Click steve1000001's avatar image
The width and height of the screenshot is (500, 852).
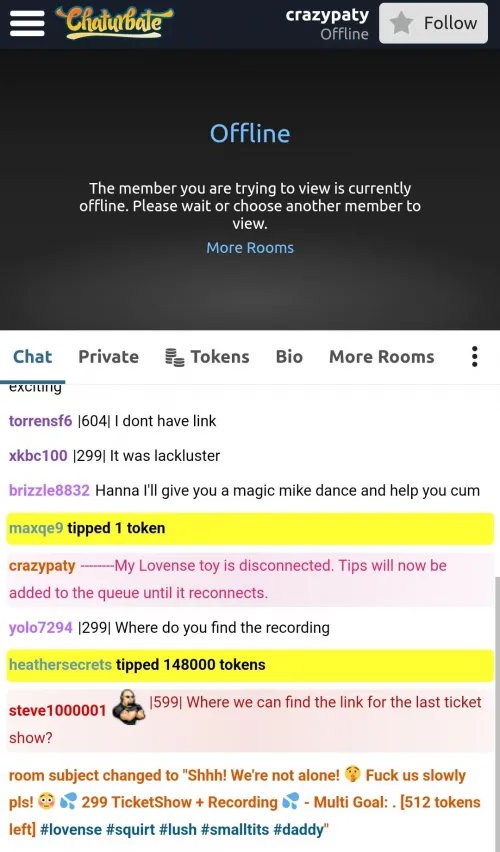pyautogui.click(x=128, y=707)
